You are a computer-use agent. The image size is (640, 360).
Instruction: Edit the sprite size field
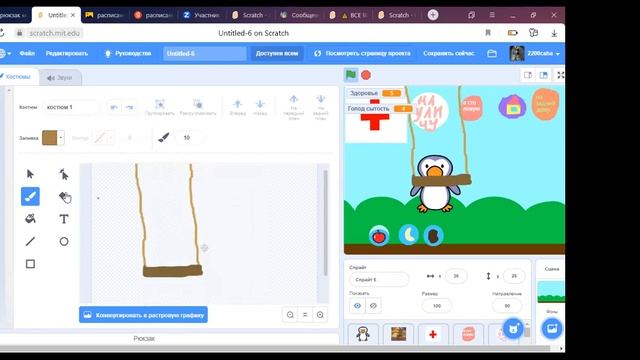point(437,306)
